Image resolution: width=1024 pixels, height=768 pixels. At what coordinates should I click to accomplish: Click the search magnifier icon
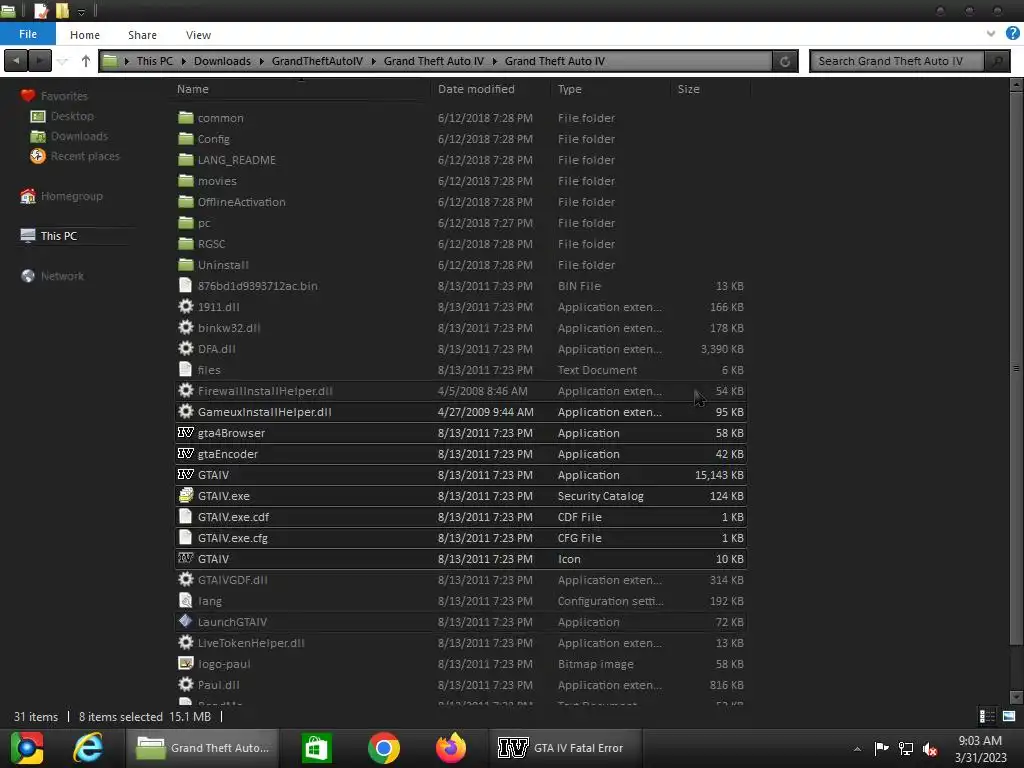click(997, 61)
